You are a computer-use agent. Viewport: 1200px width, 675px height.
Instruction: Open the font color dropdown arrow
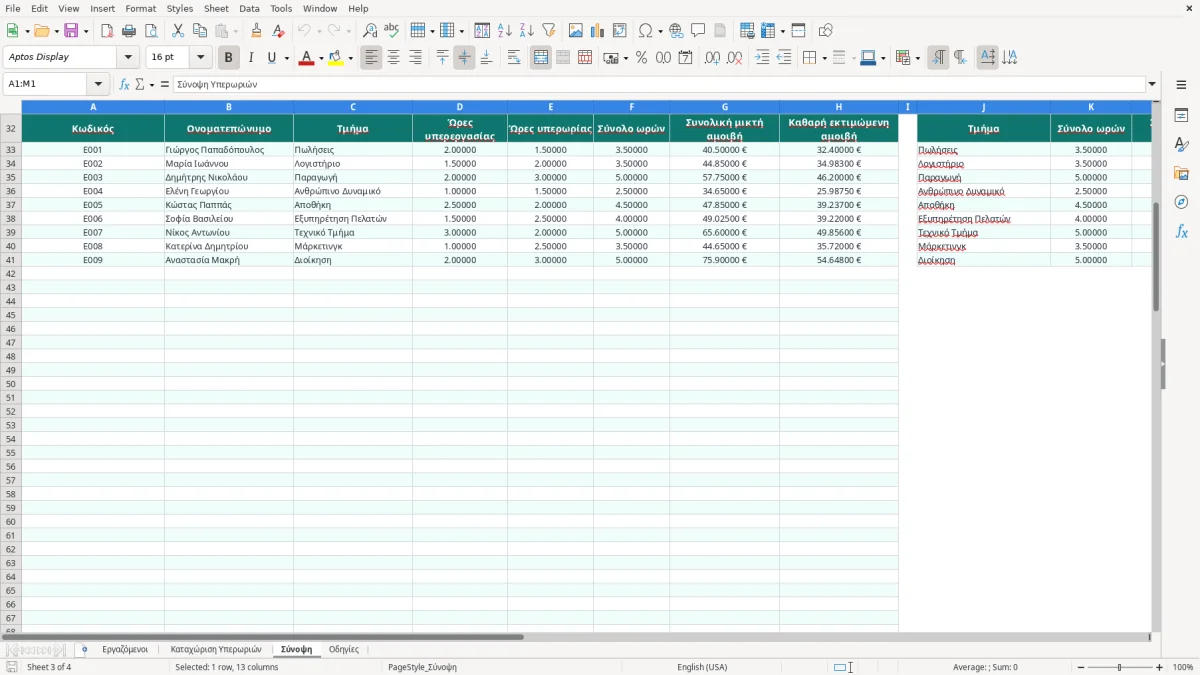320,58
